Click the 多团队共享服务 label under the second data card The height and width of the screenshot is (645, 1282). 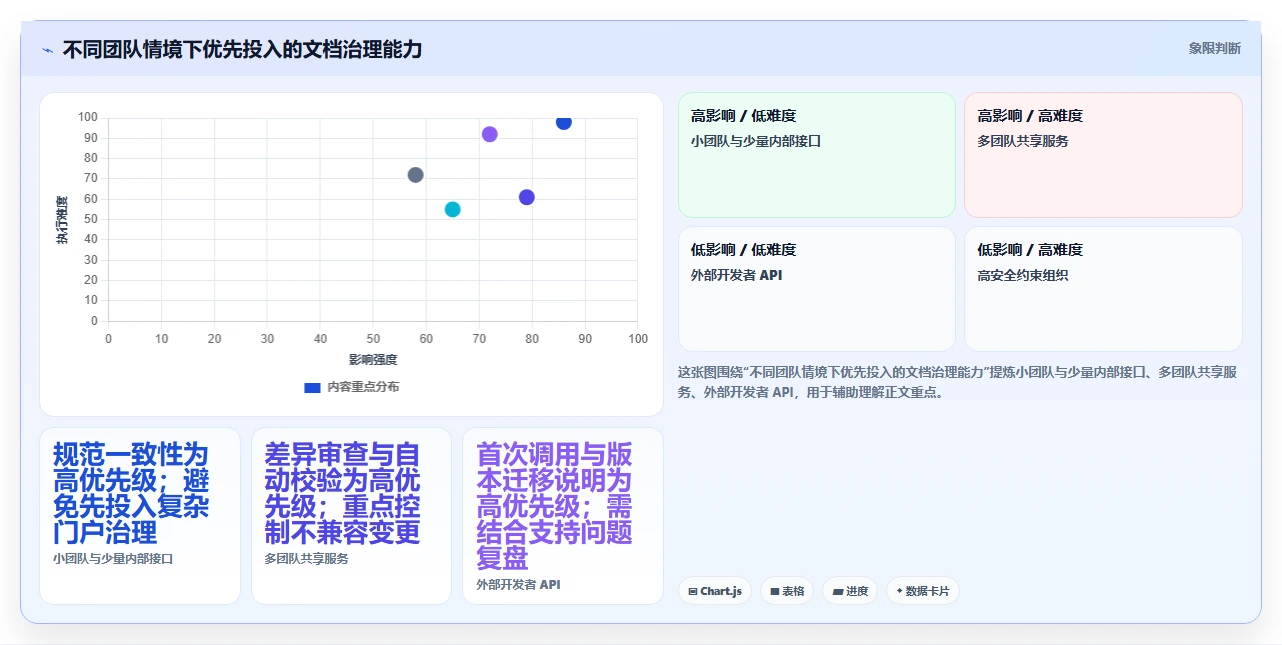[x=307, y=559]
